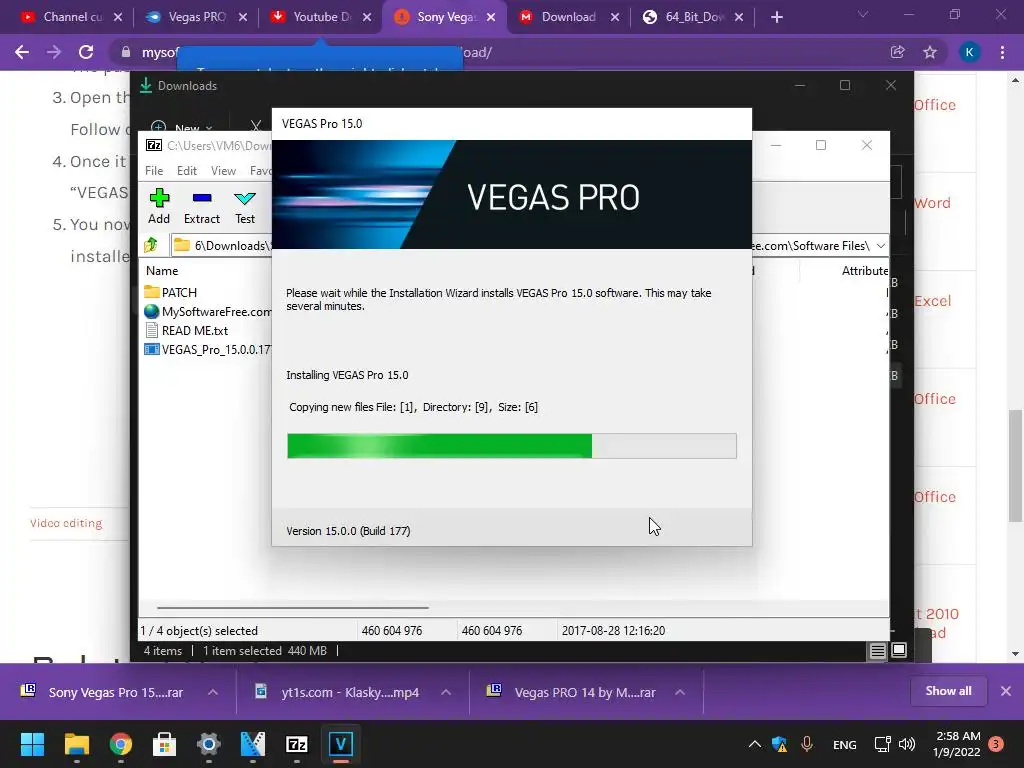Bookmark this page with the star icon
The image size is (1024, 768).
(x=930, y=52)
